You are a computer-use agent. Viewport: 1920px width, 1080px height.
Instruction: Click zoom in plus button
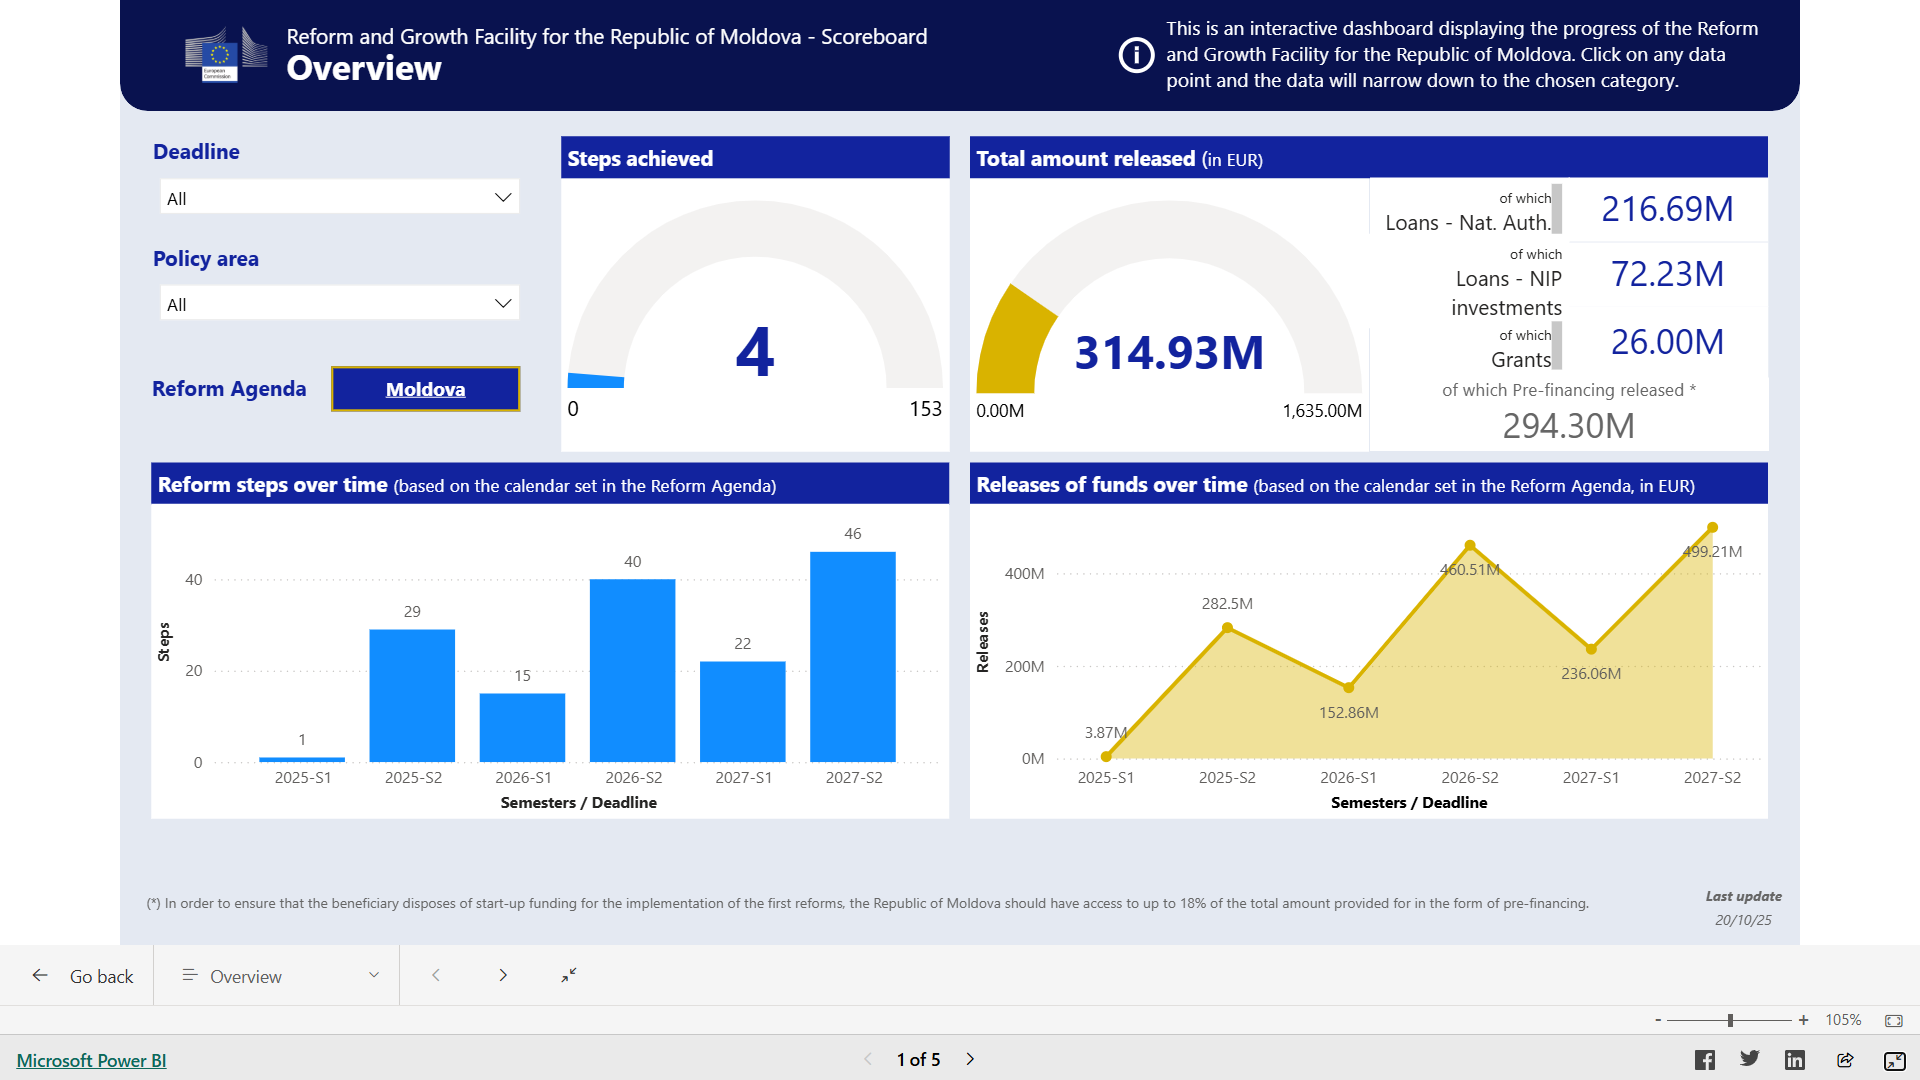(1803, 1020)
